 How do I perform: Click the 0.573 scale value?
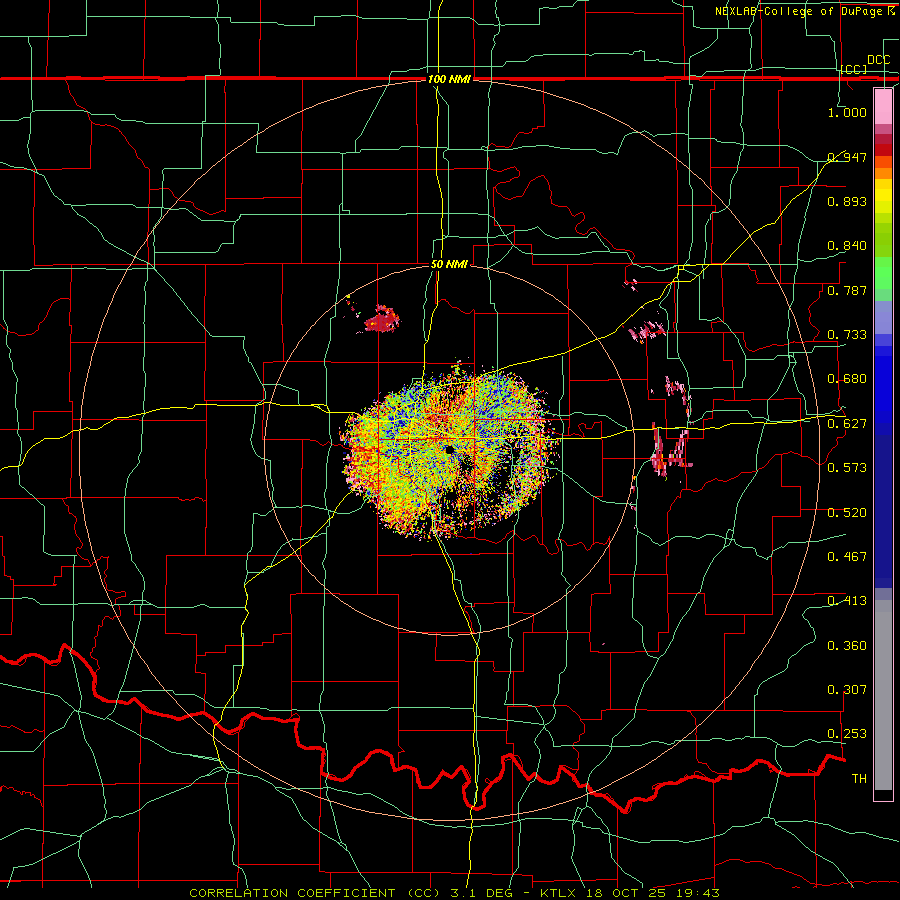coord(847,468)
